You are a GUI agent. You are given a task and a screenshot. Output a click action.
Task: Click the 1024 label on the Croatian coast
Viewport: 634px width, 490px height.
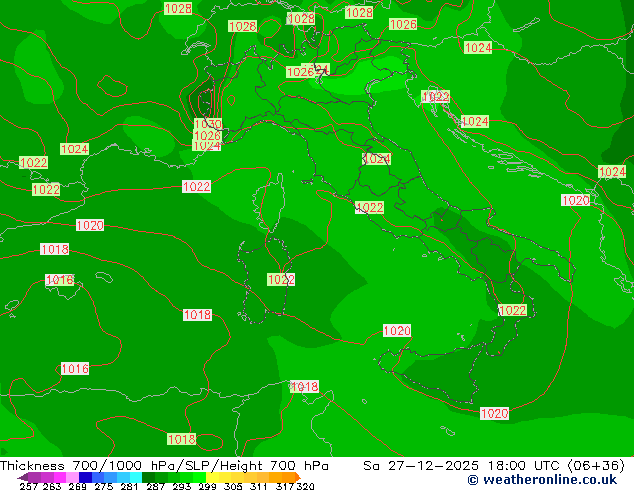point(475,121)
